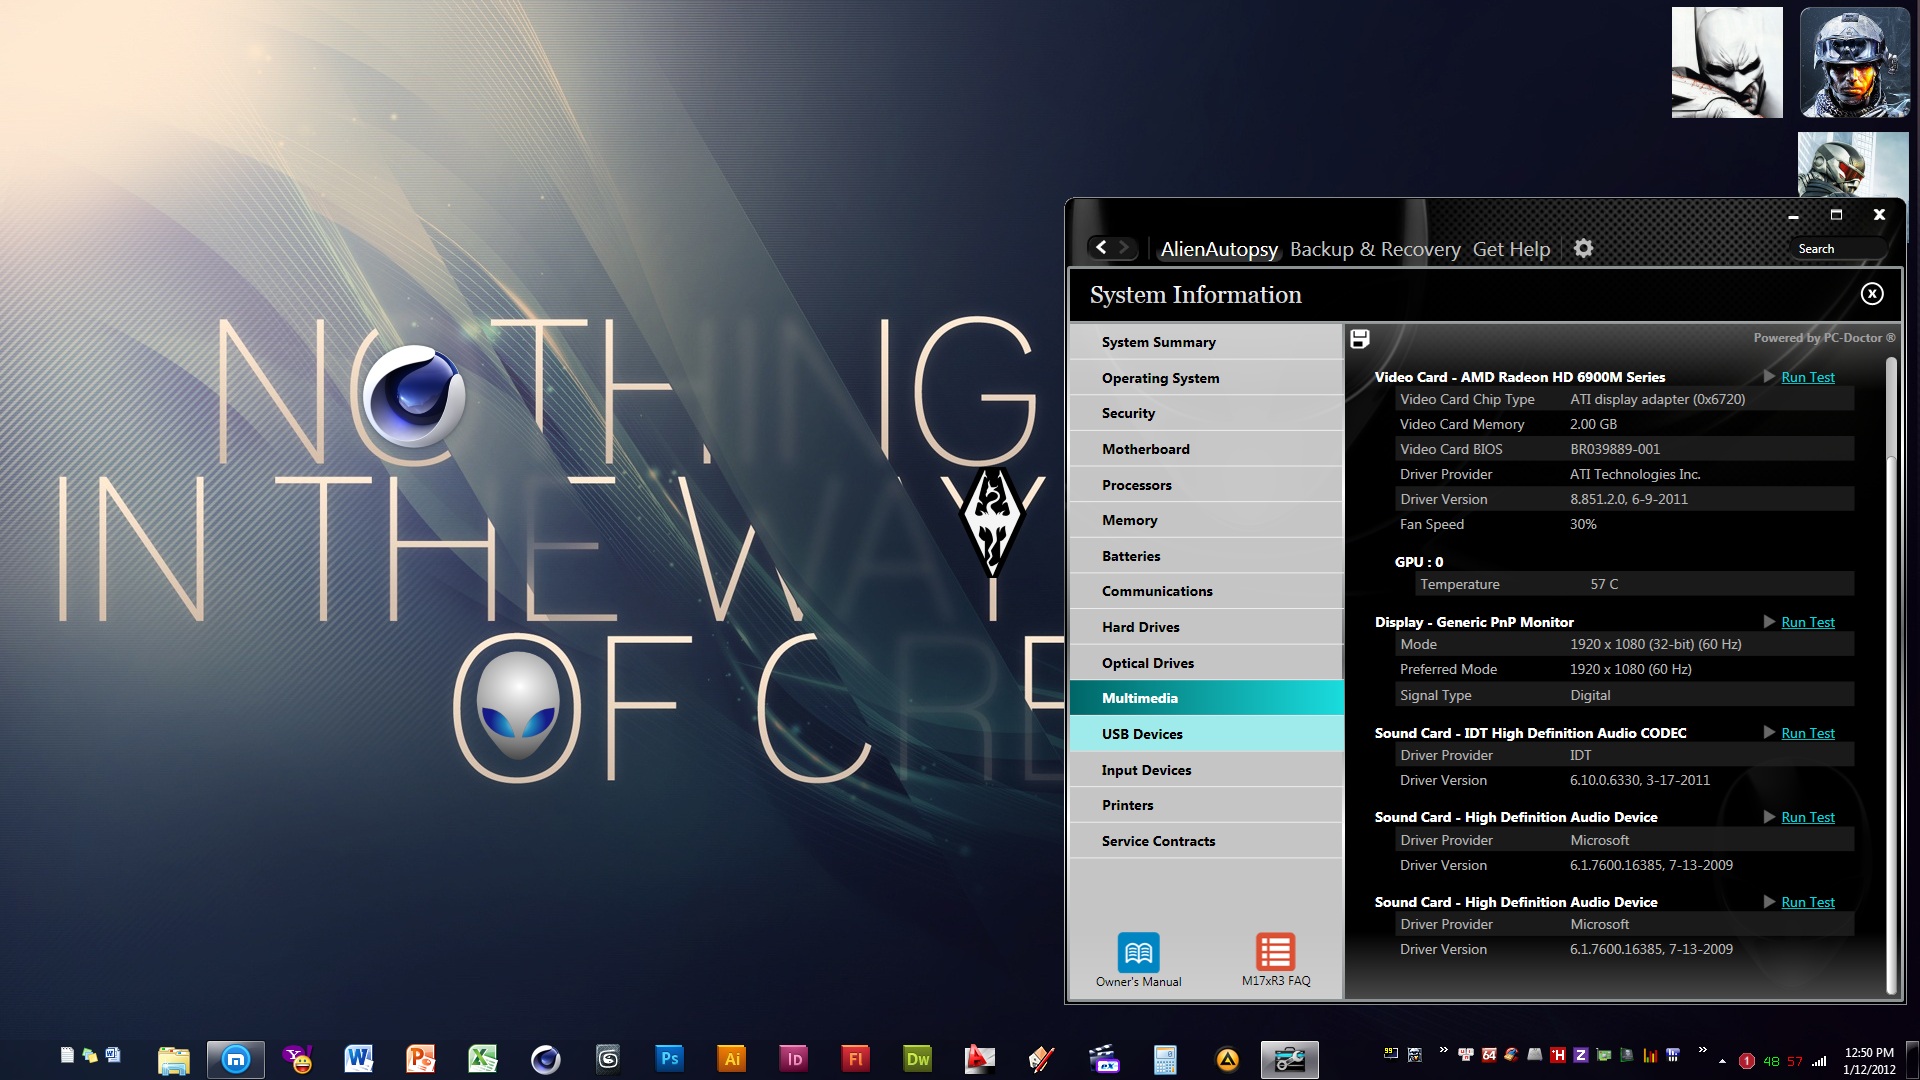The width and height of the screenshot is (1920, 1080).
Task: Show hidden tray icons arrow
Action: [1722, 1061]
